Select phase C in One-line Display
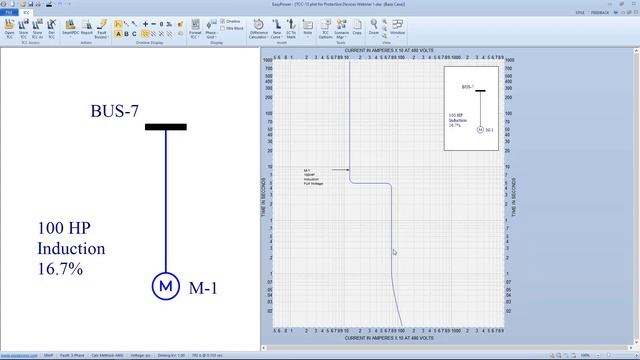 134,34
